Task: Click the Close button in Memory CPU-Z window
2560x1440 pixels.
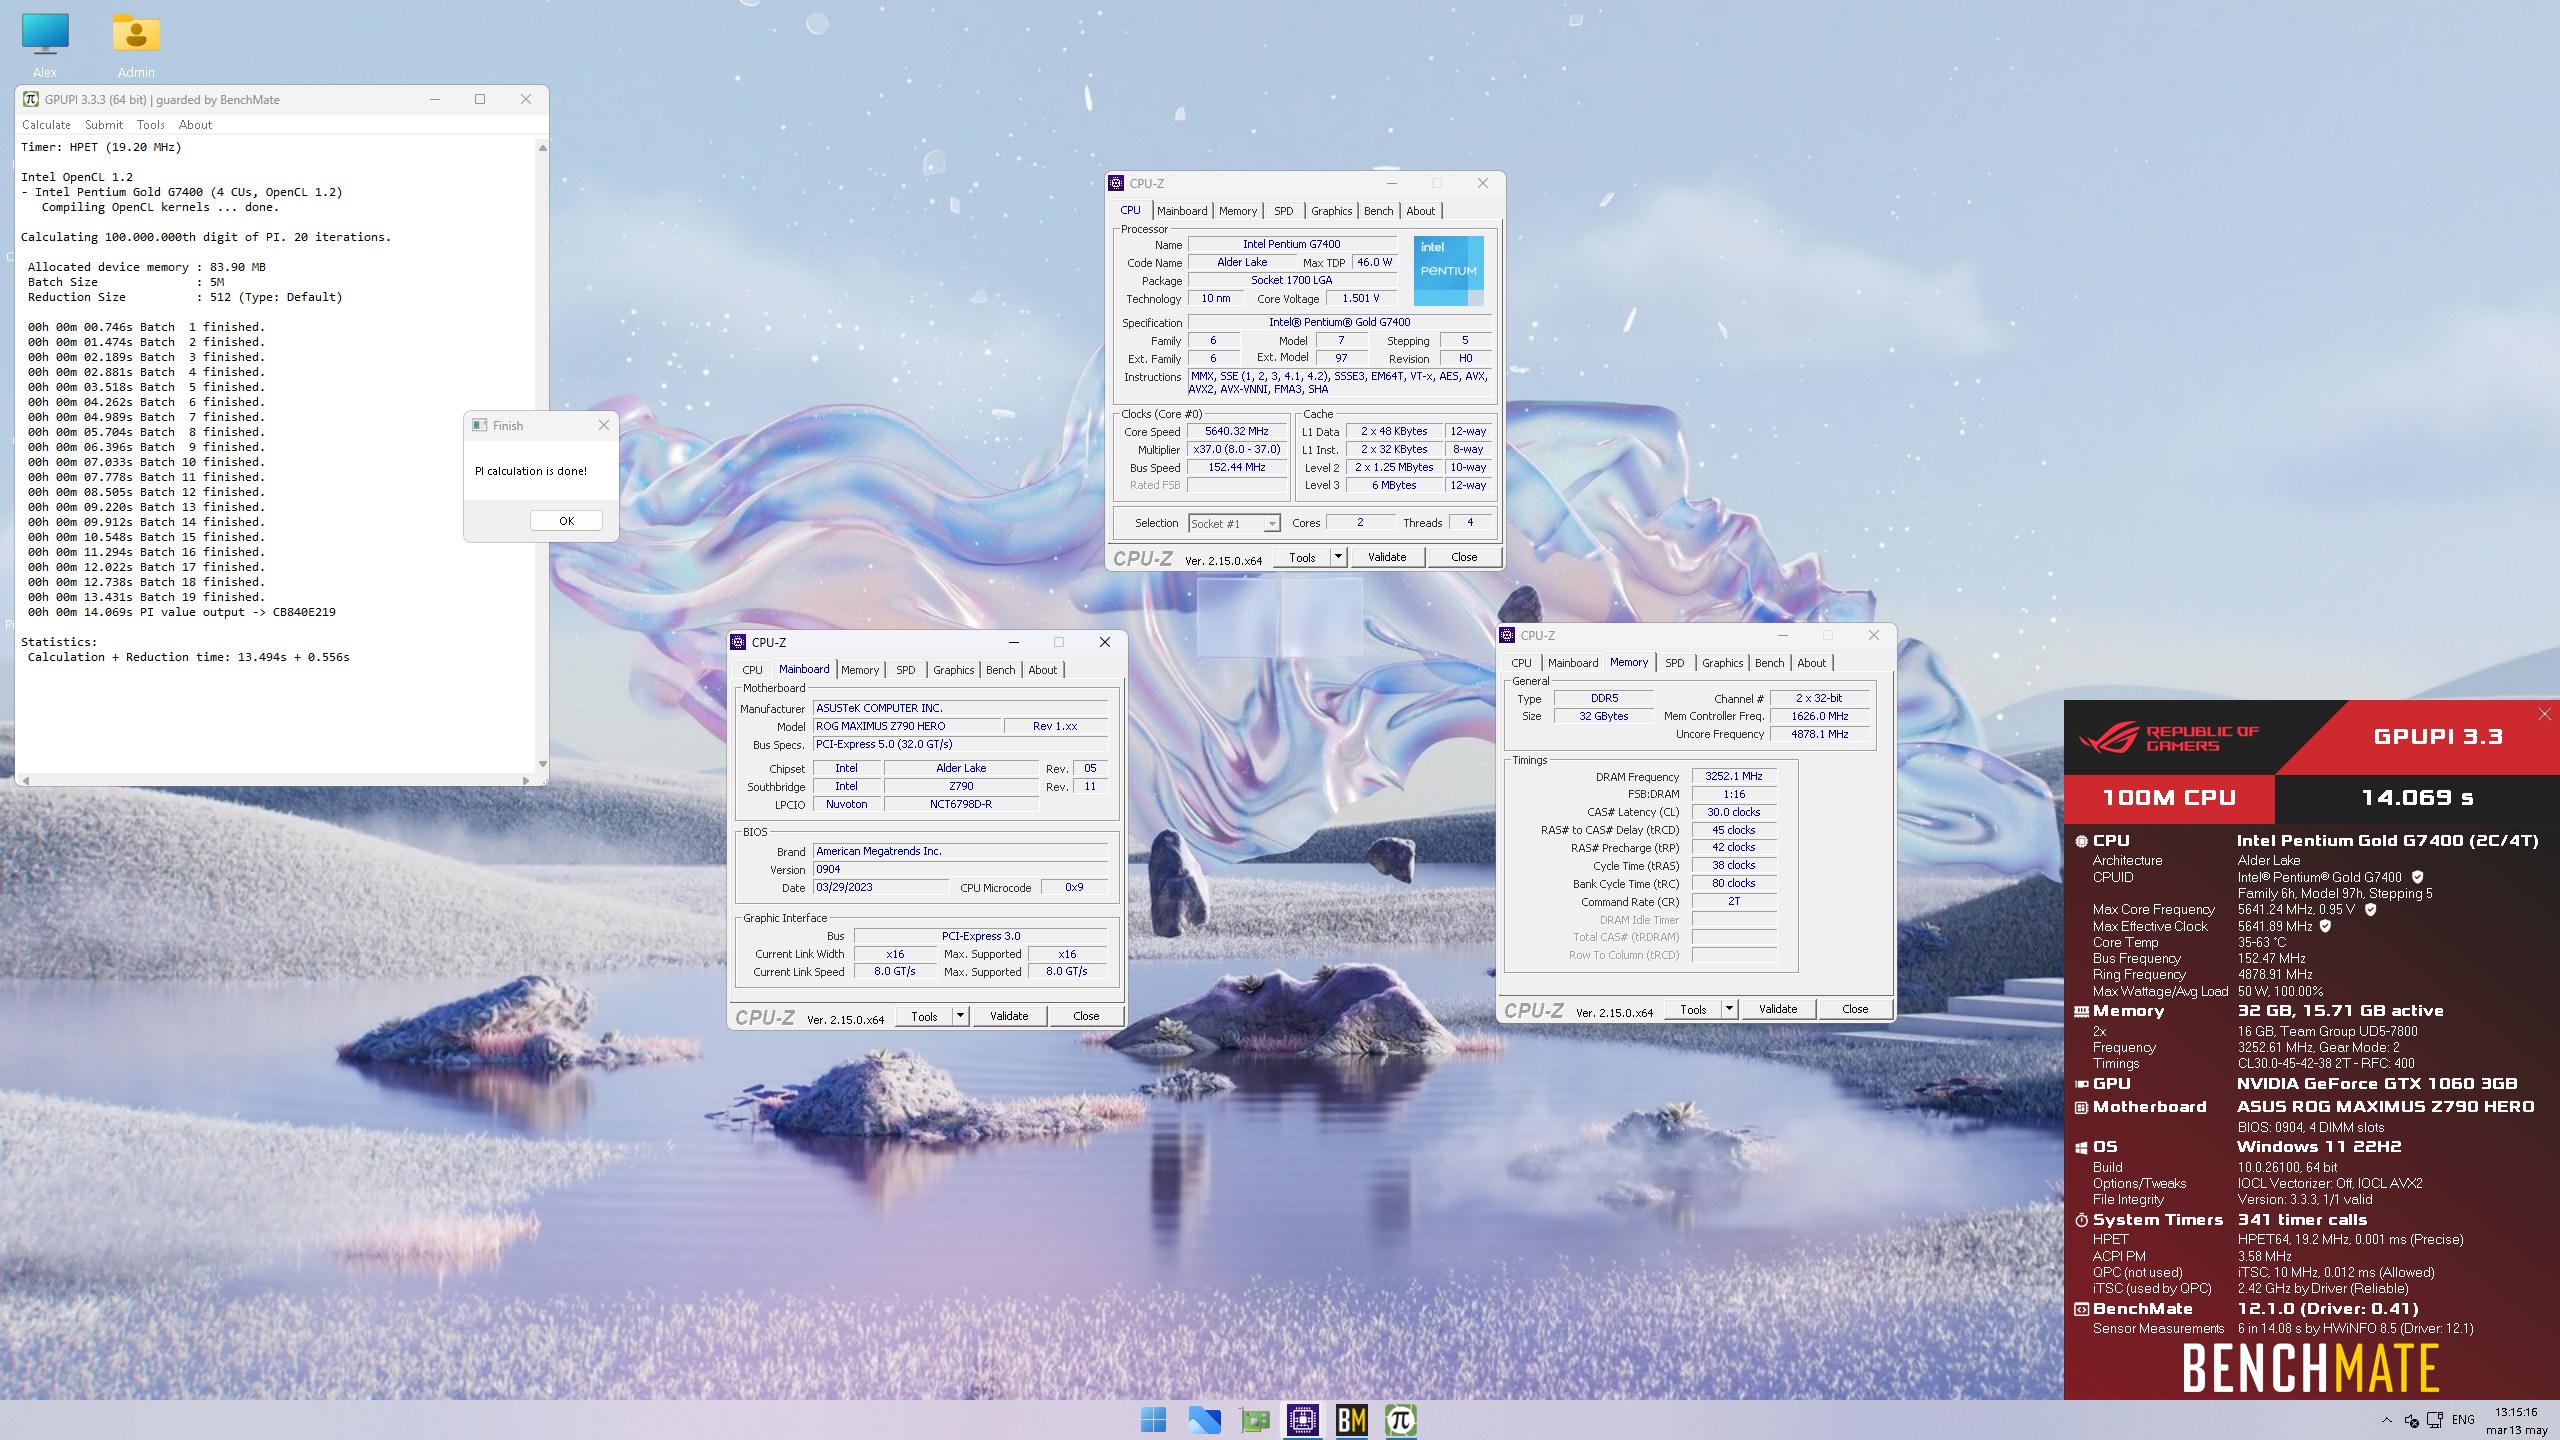Action: coord(1854,1009)
